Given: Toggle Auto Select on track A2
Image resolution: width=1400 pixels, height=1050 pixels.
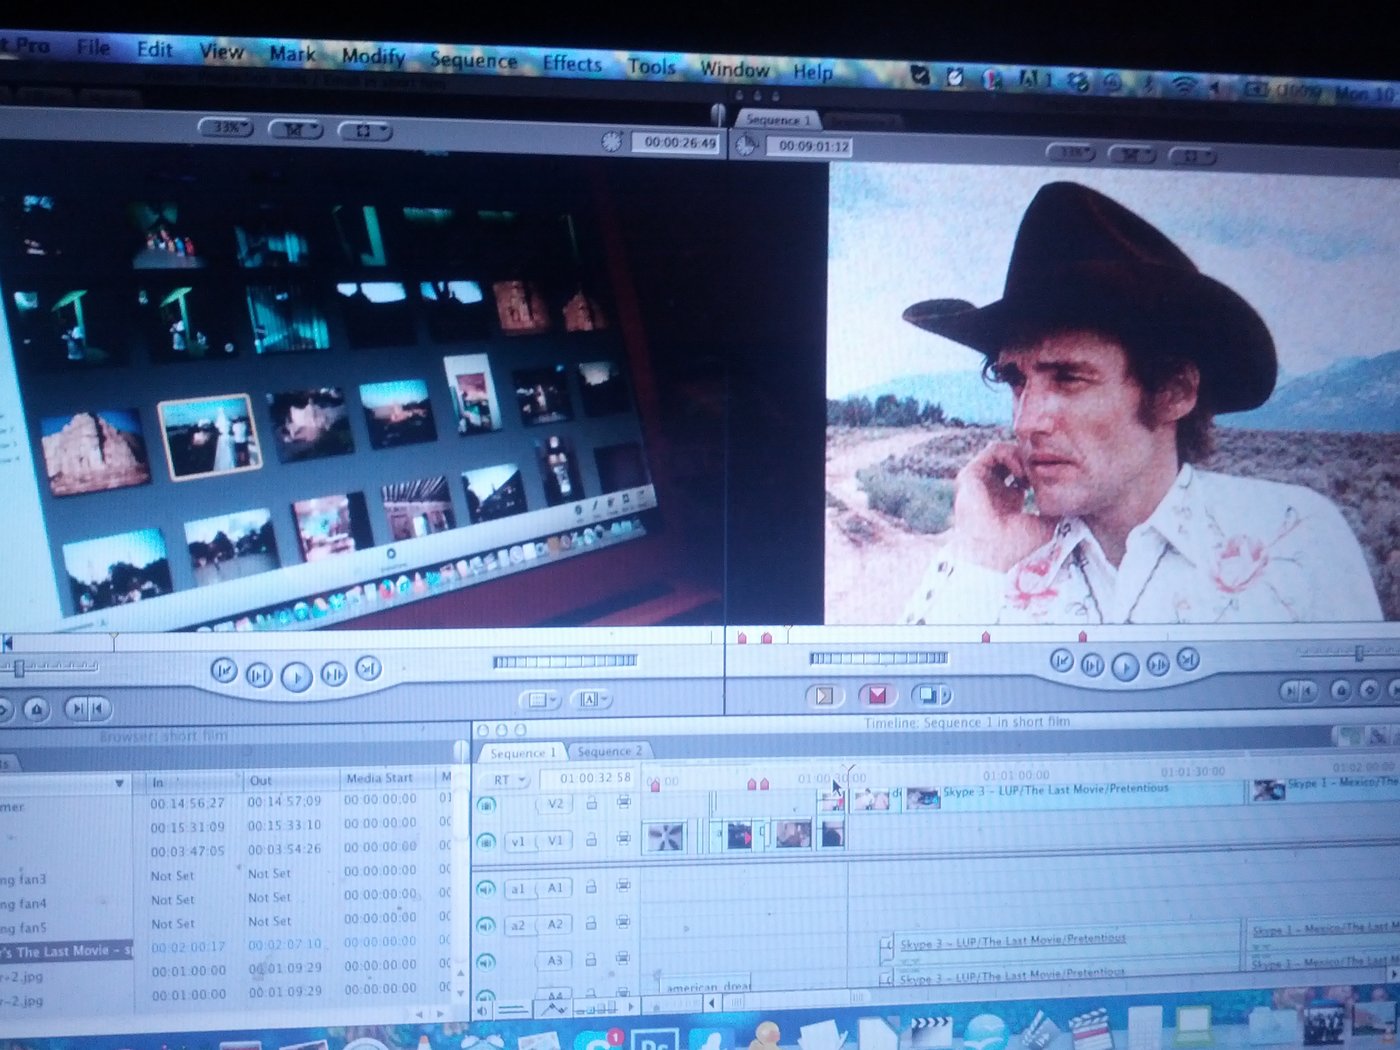Looking at the screenshot, I should (x=623, y=922).
